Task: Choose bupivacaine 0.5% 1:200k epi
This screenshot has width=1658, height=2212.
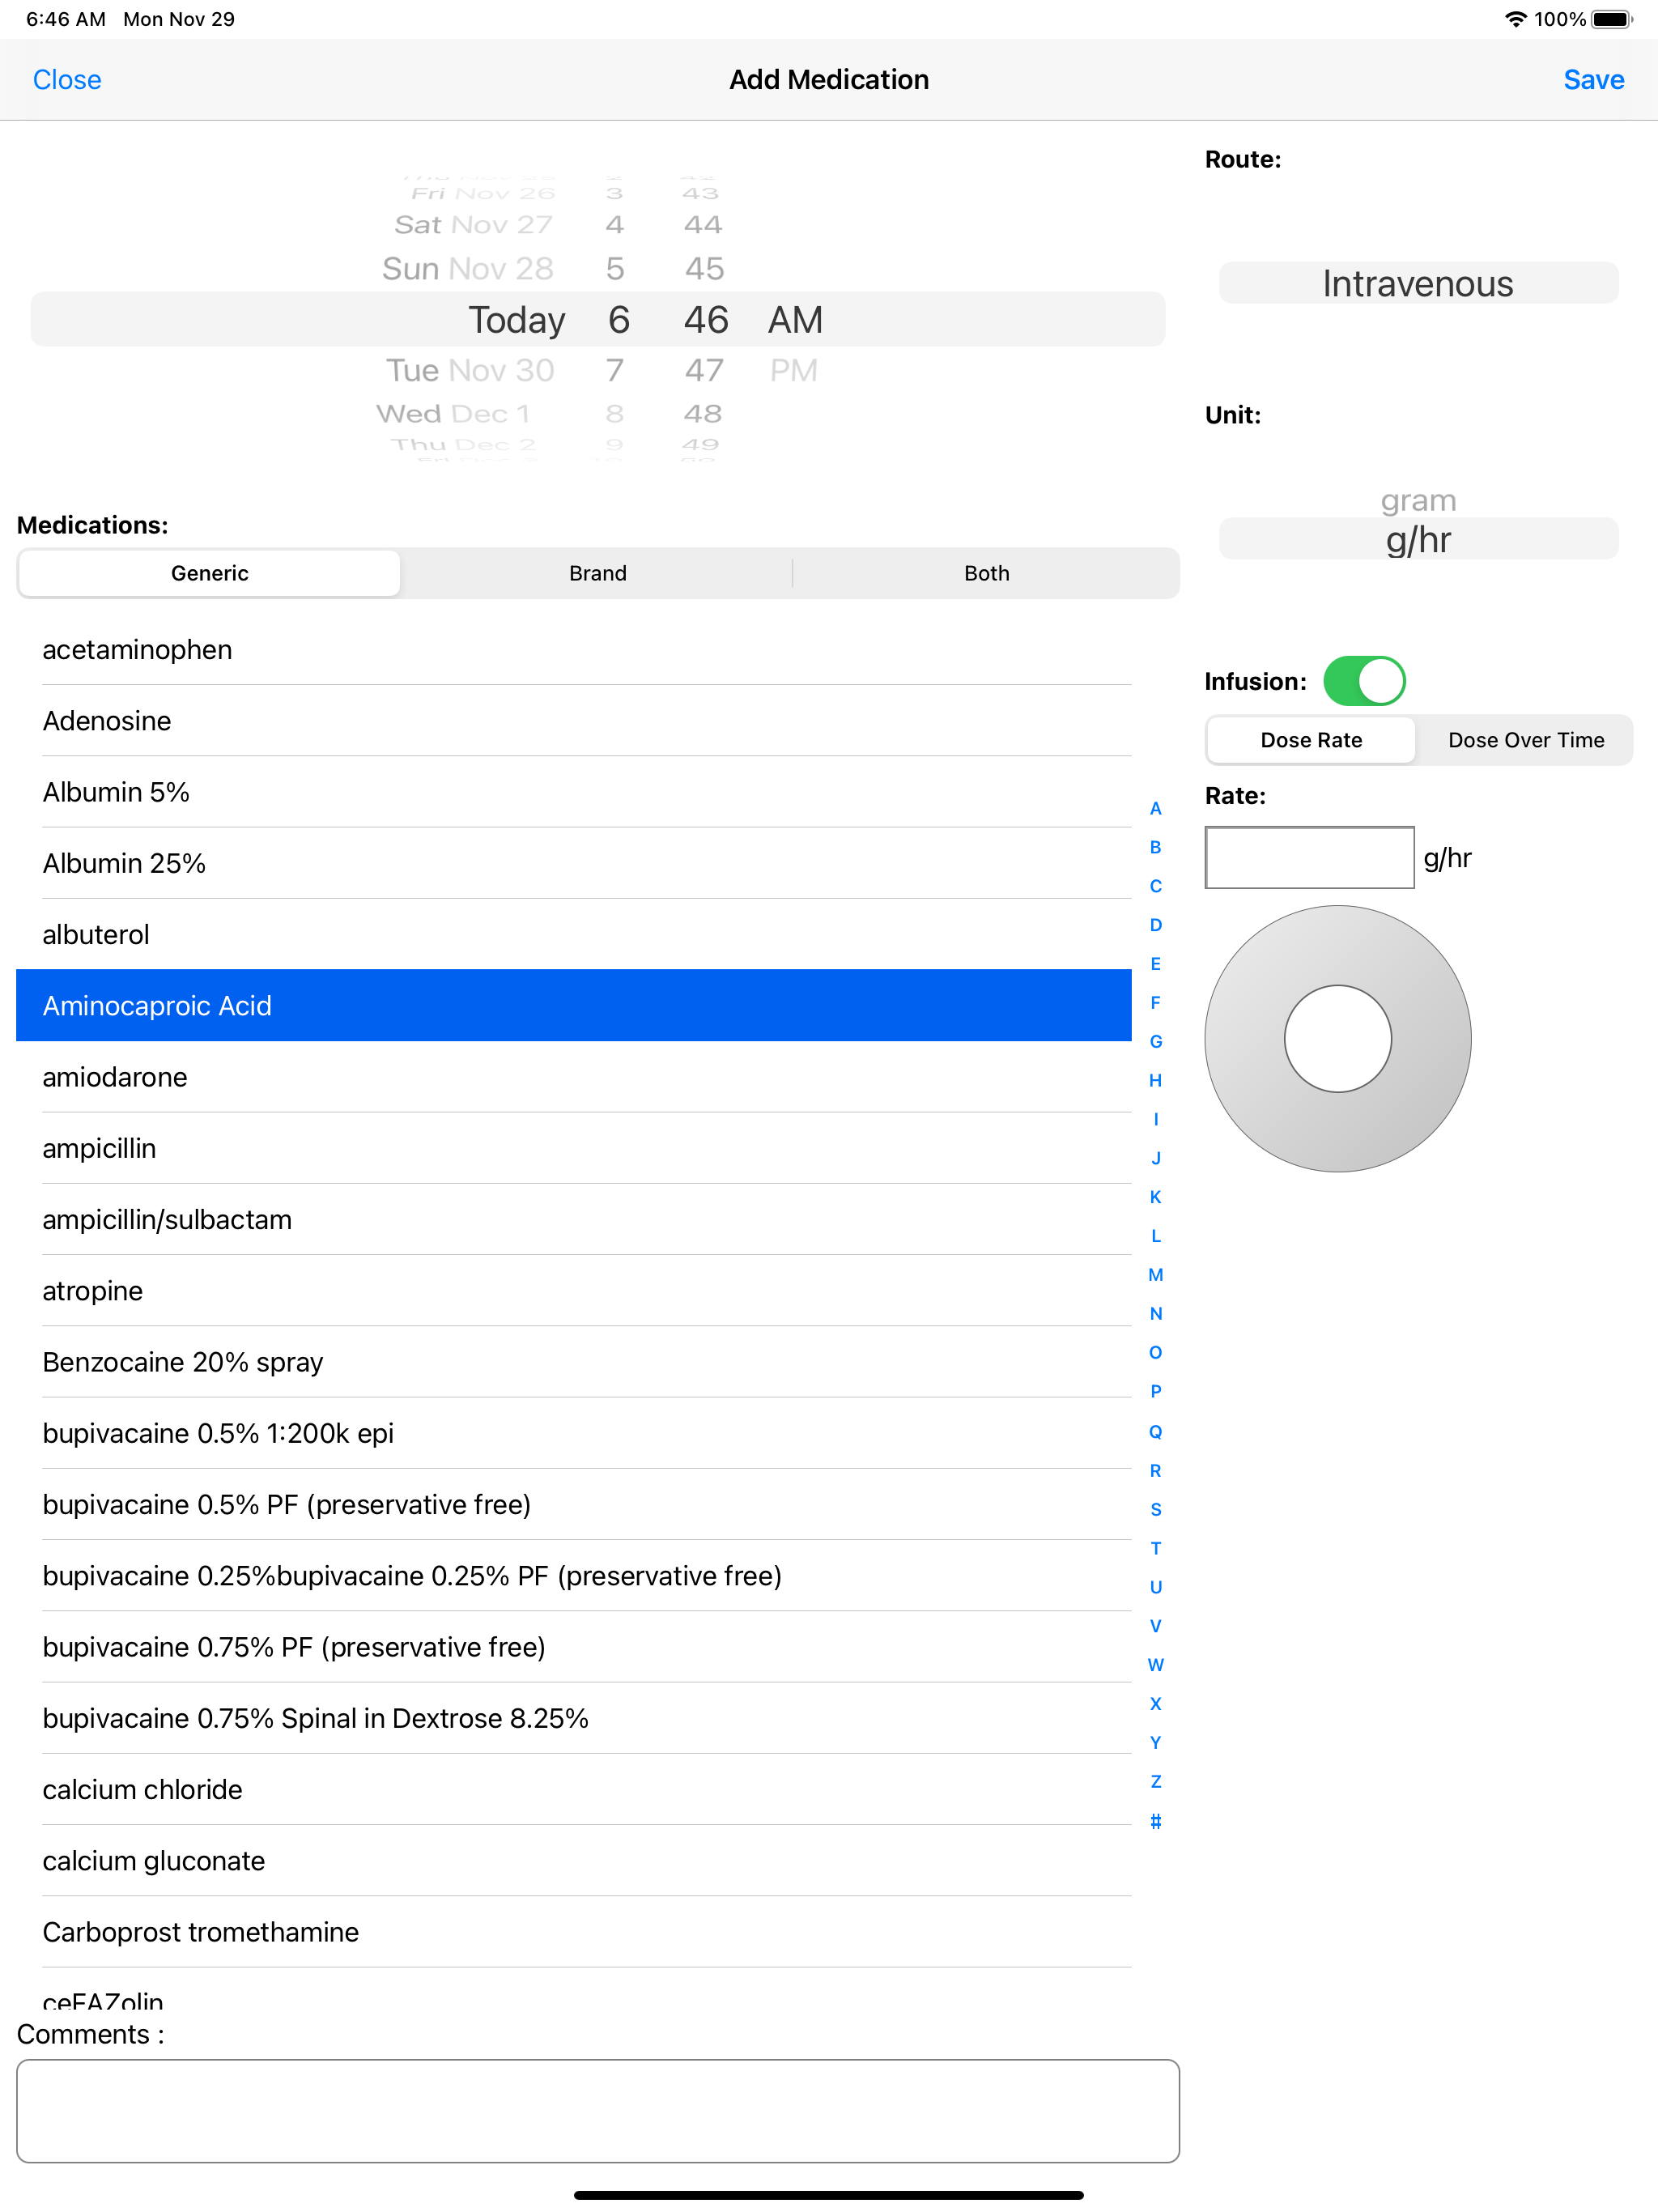Action: tap(574, 1432)
